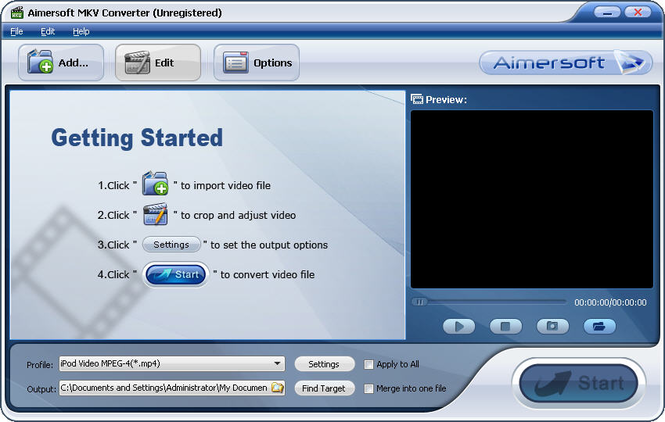Click the Output path text field

pos(165,388)
